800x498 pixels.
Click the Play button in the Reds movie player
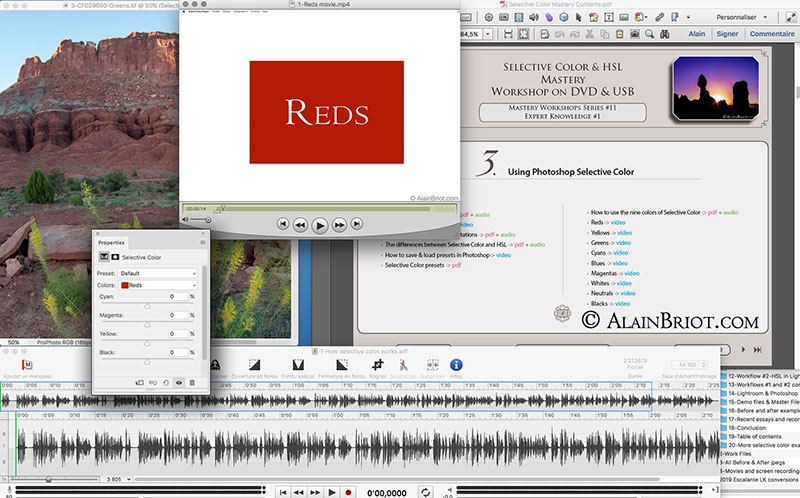[x=320, y=226]
